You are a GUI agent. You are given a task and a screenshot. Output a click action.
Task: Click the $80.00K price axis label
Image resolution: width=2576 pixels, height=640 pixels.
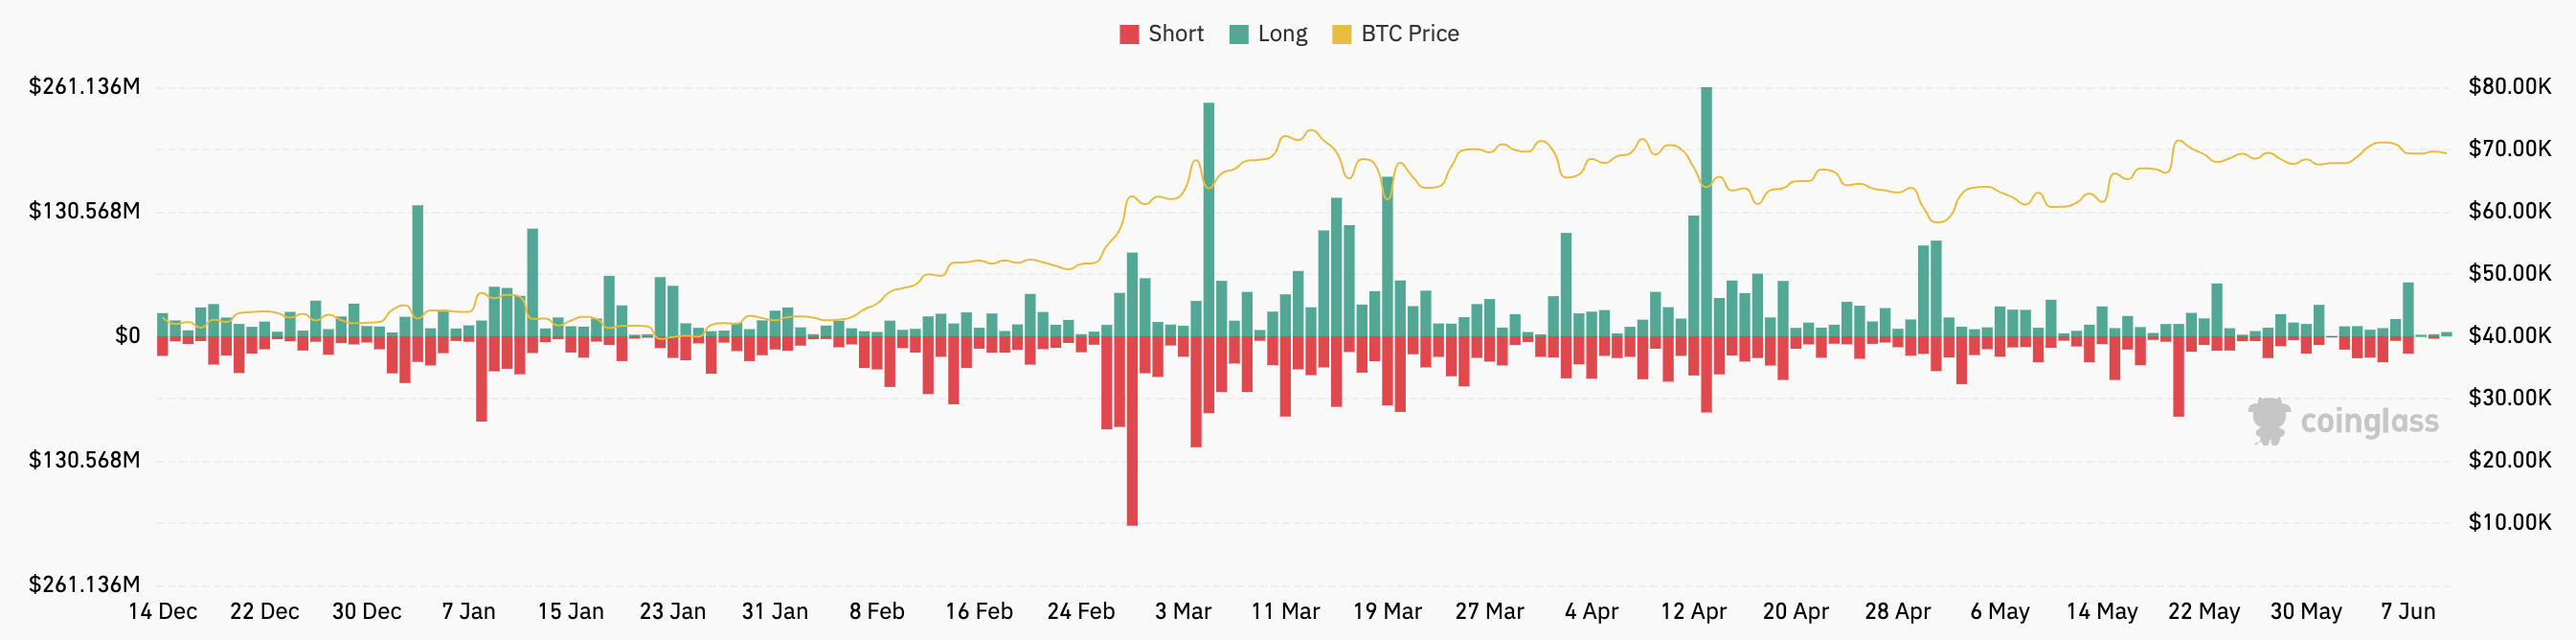pos(2509,86)
